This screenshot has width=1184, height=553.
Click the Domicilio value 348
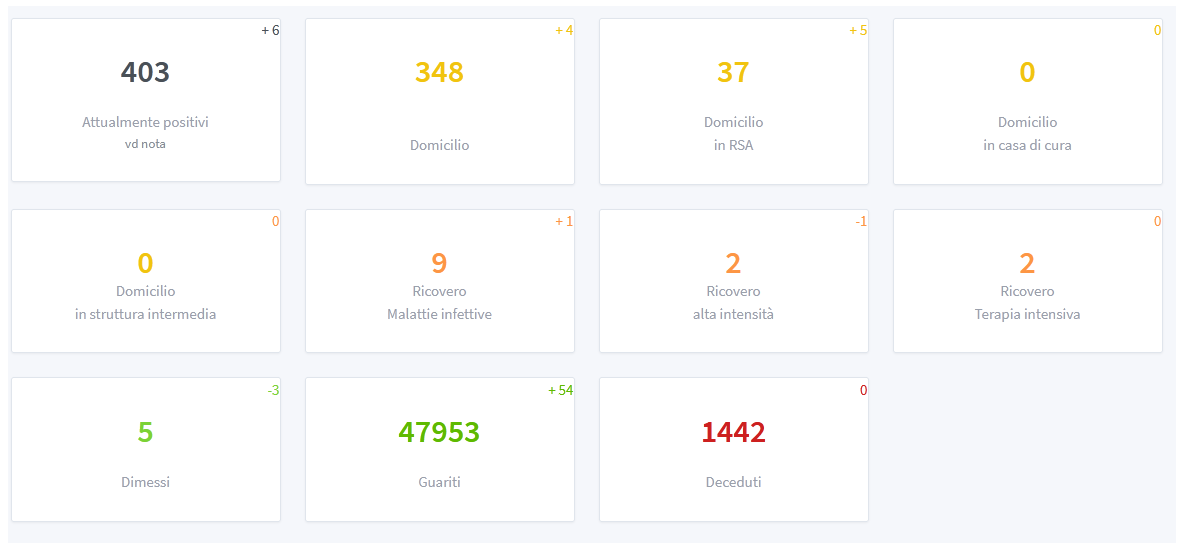pos(439,72)
